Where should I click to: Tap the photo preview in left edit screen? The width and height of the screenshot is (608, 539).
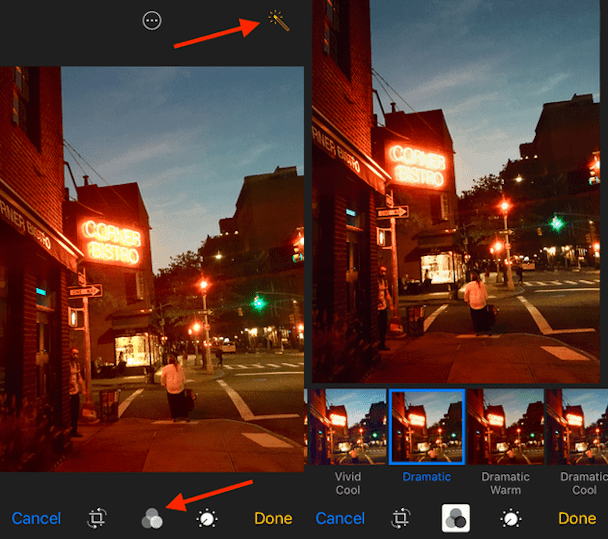(x=152, y=269)
